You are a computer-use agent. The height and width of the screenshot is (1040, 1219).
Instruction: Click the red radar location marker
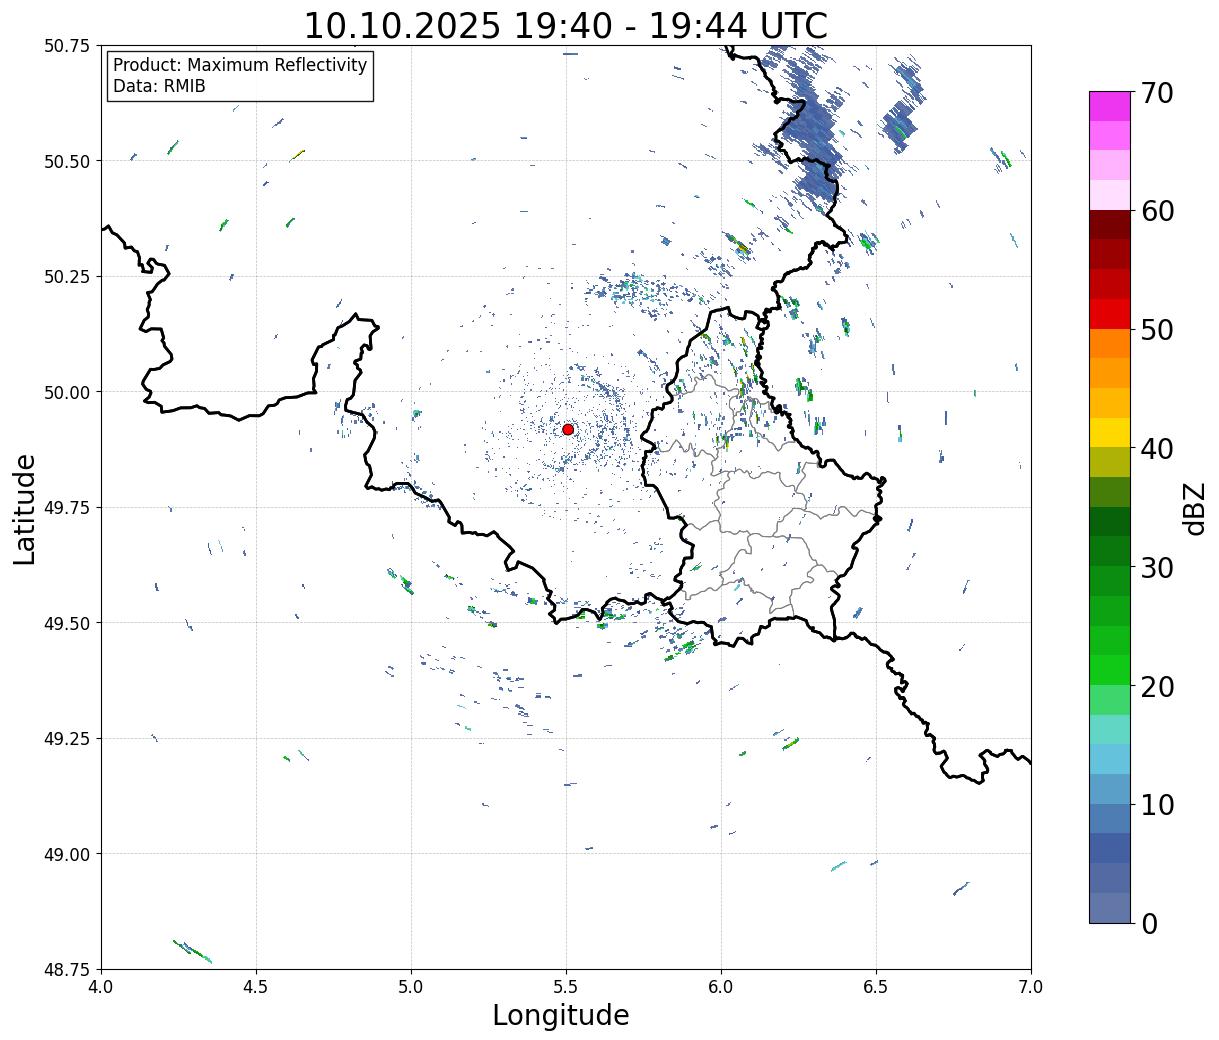(568, 429)
